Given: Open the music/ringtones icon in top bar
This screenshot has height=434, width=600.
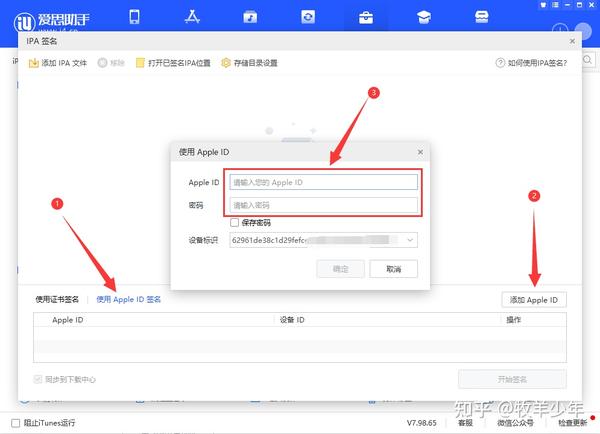Looking at the screenshot, I should 250,17.
